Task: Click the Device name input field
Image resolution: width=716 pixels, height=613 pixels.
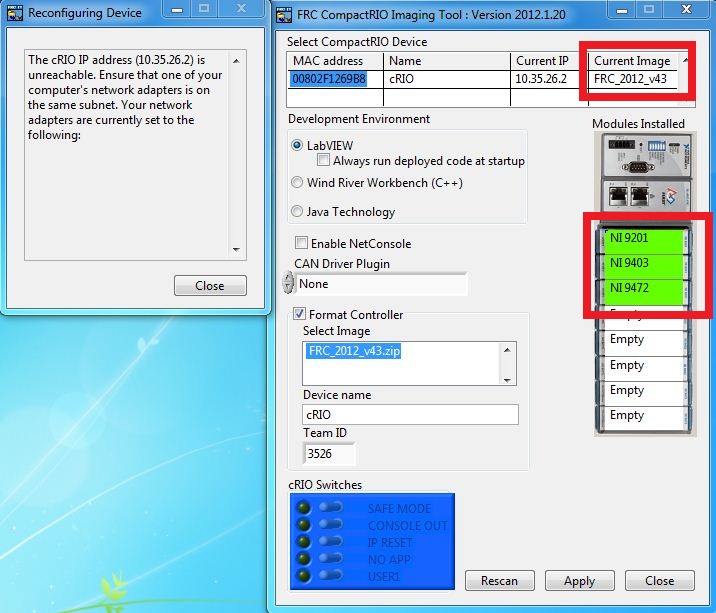Action: [x=410, y=415]
